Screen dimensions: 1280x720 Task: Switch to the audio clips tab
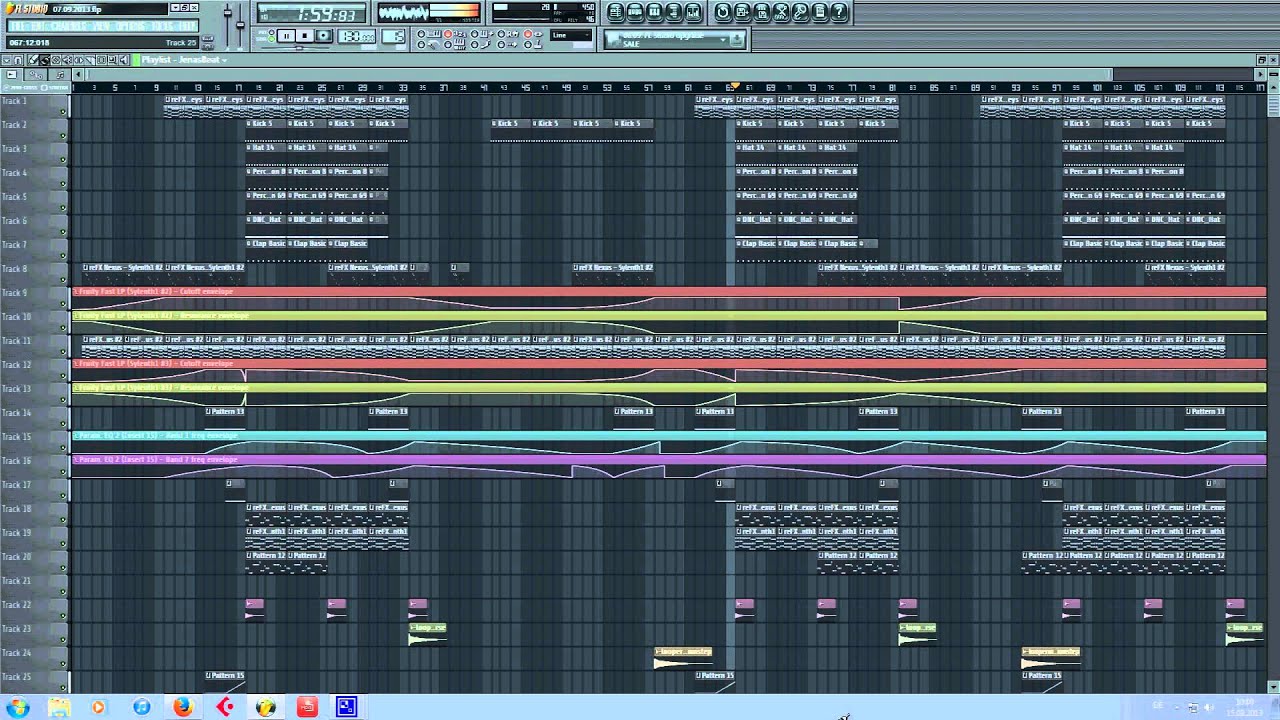pos(12,75)
